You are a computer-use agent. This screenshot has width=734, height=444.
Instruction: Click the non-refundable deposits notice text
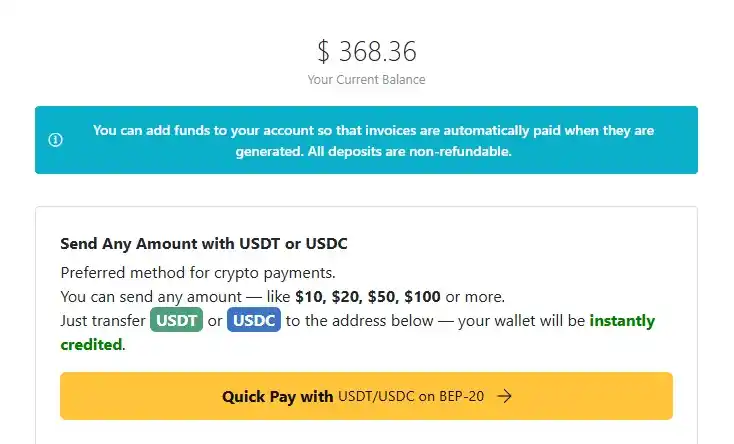click(x=410, y=151)
